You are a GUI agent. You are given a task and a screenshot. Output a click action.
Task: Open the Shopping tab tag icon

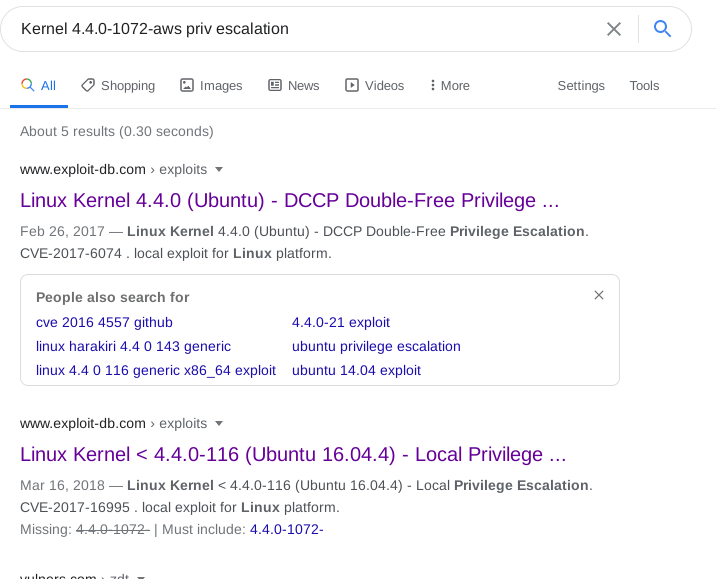[x=88, y=85]
